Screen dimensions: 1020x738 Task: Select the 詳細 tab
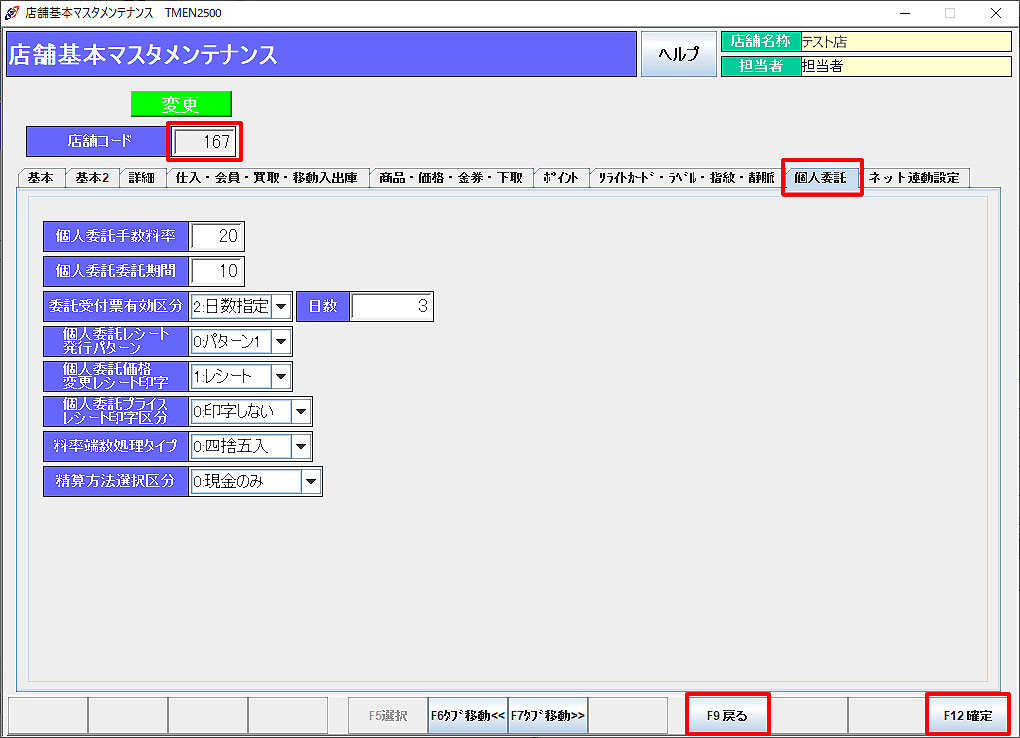pos(142,178)
